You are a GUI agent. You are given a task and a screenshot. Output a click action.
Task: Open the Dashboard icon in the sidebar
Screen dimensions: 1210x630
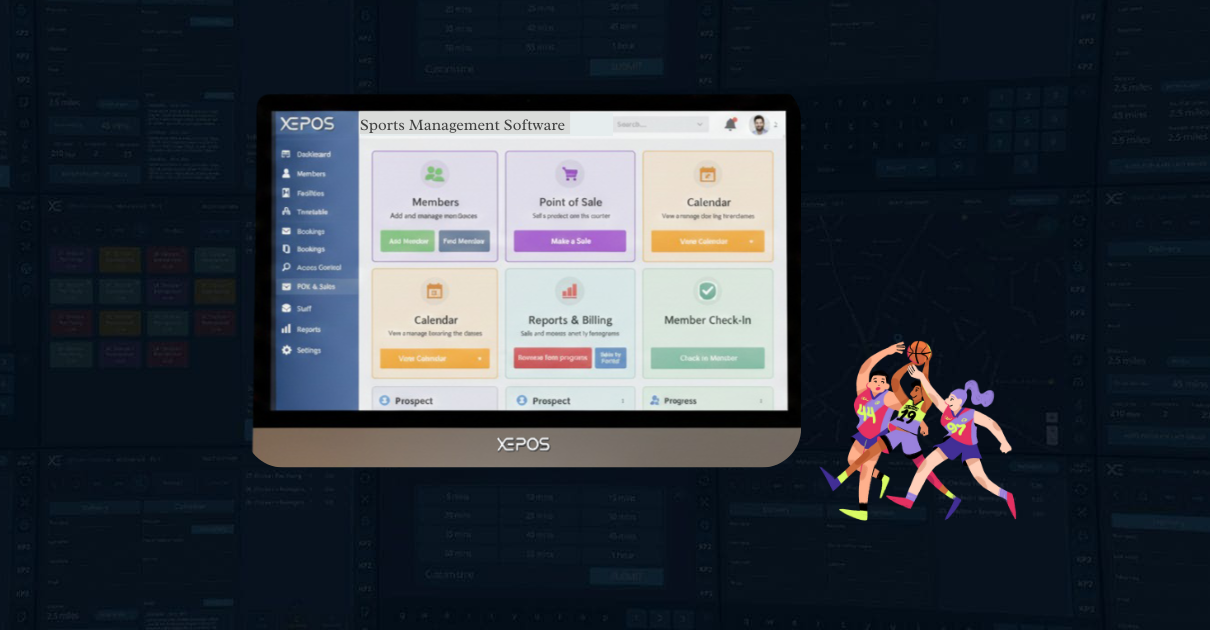pyautogui.click(x=286, y=154)
